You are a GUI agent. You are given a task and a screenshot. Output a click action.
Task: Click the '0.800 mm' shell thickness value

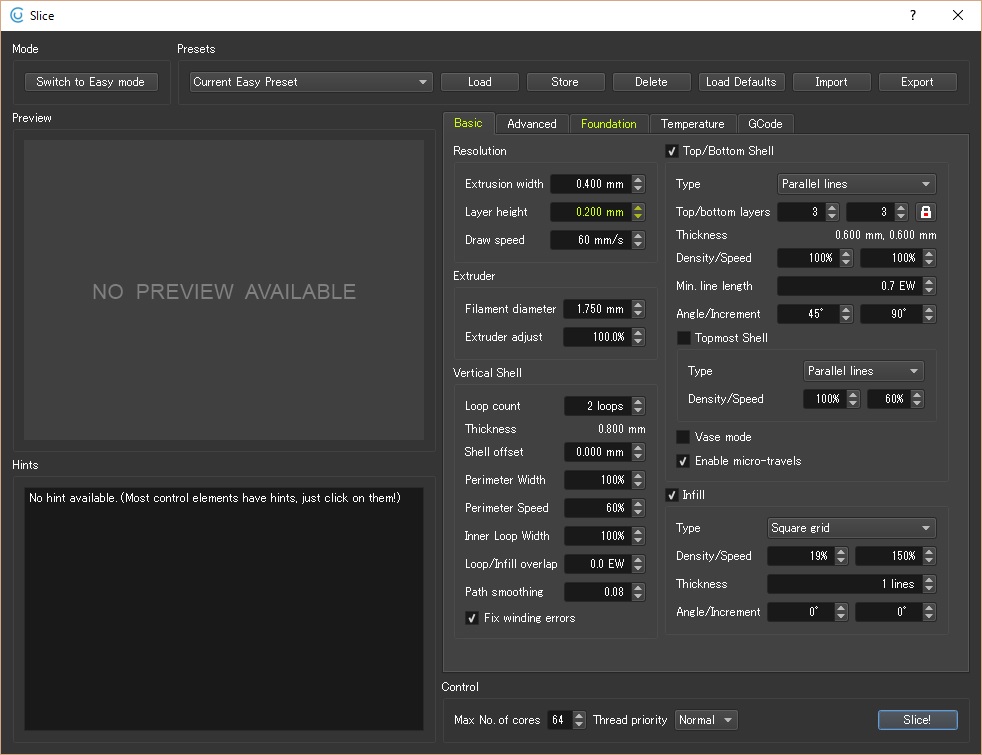tap(621, 429)
